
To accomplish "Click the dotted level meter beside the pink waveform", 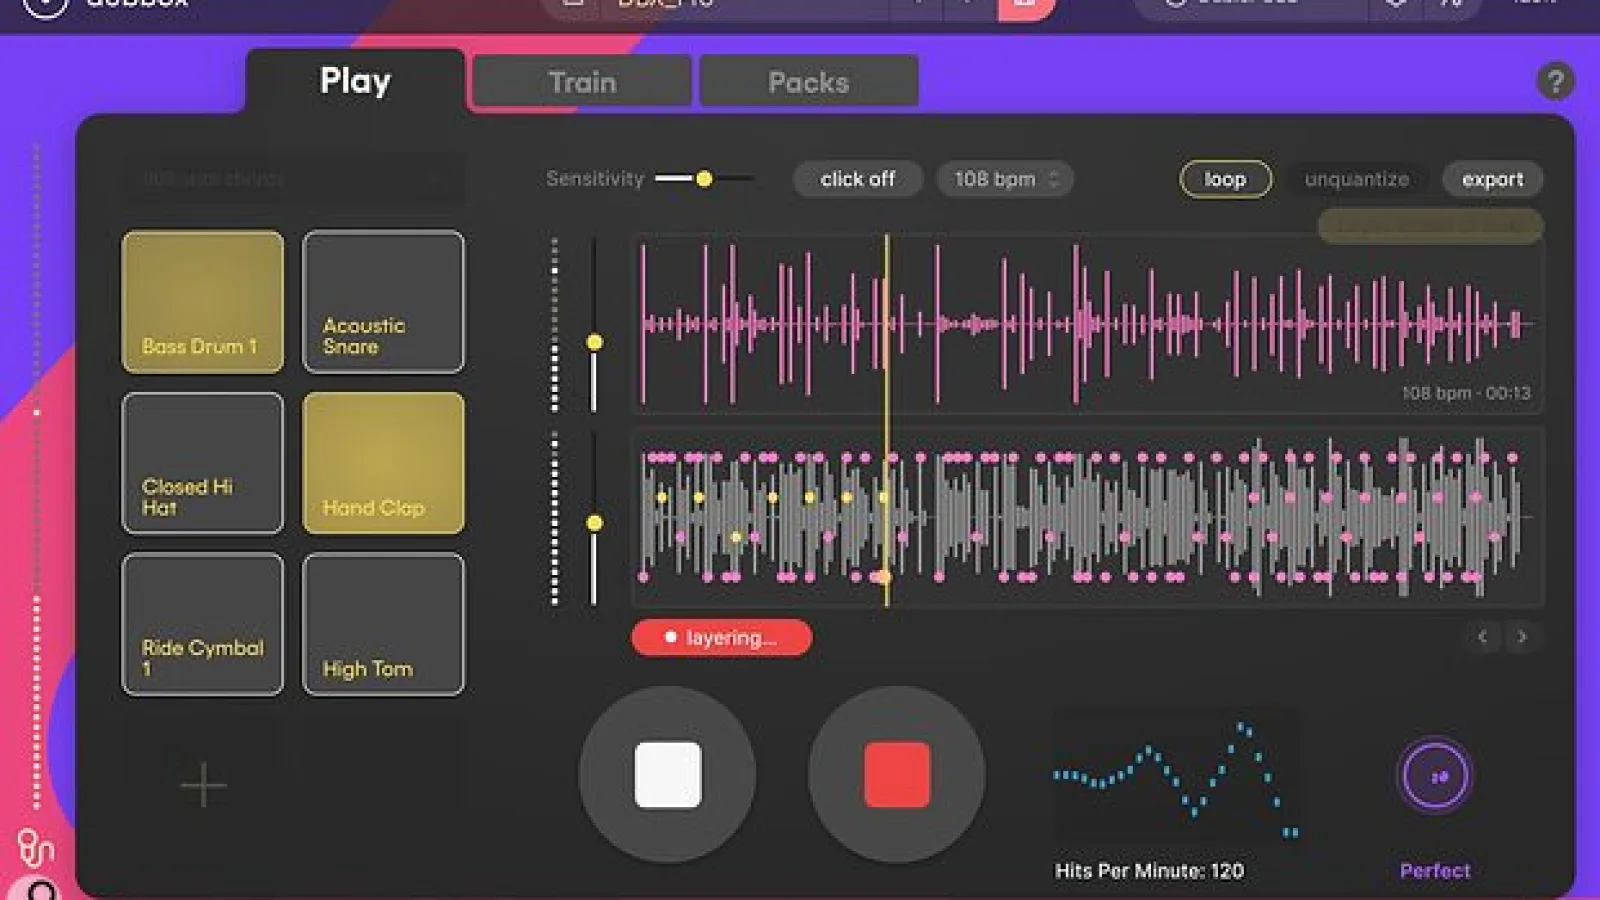I will pos(555,325).
